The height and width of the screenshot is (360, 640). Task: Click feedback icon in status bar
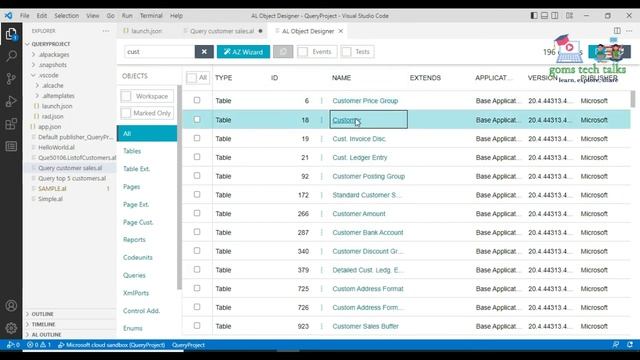click(x=616, y=345)
